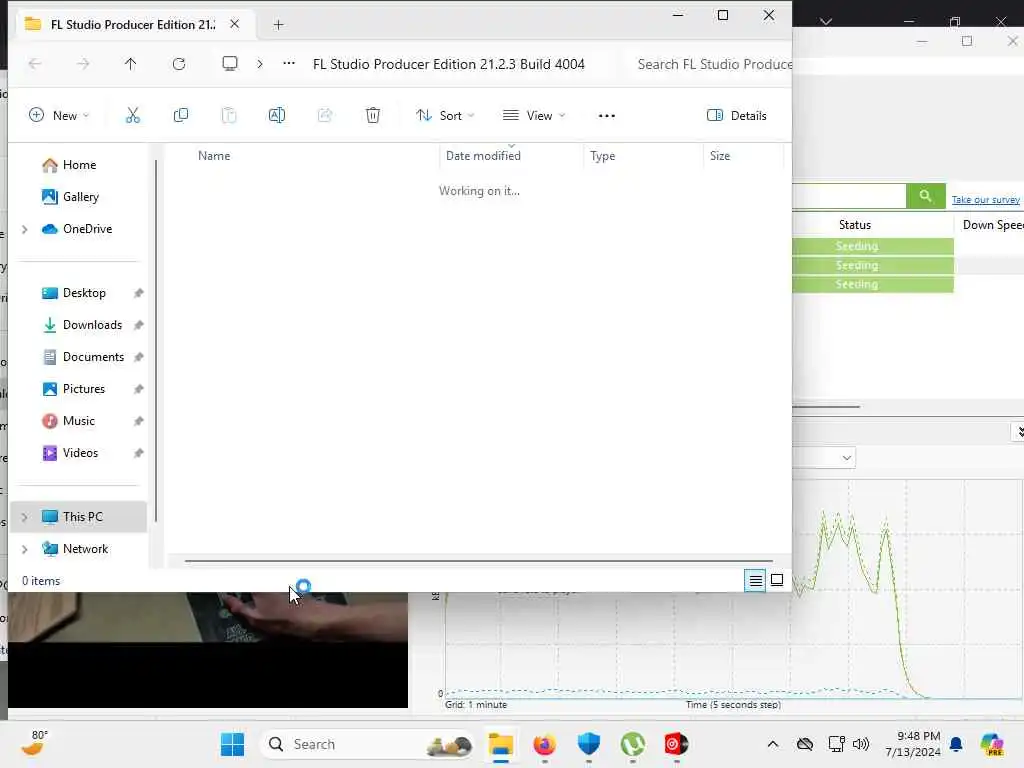Screen dimensions: 1024x768
Task: Switch to details list view icon
Action: pyautogui.click(x=756, y=580)
